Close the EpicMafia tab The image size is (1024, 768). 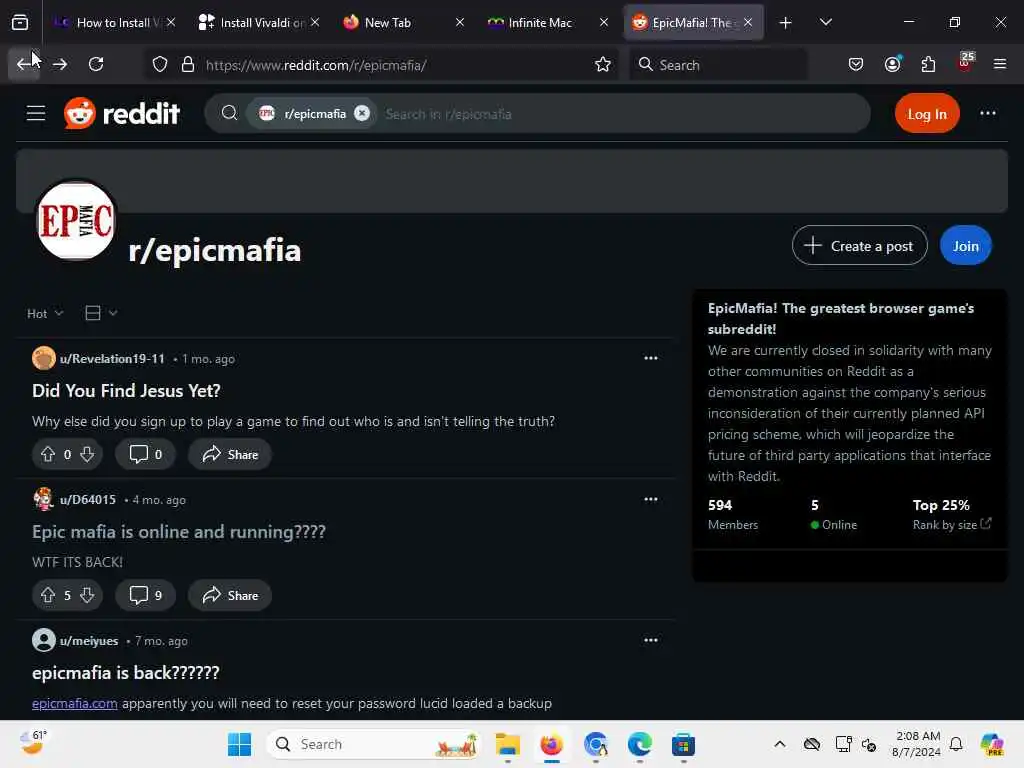point(748,22)
